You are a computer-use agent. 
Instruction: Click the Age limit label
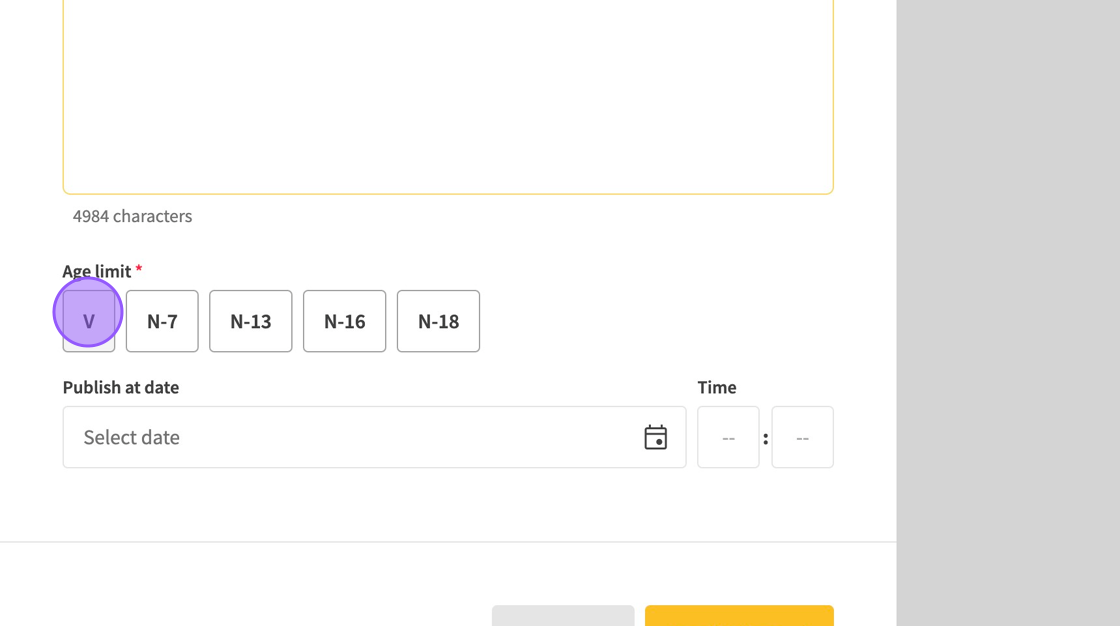pyautogui.click(x=97, y=271)
